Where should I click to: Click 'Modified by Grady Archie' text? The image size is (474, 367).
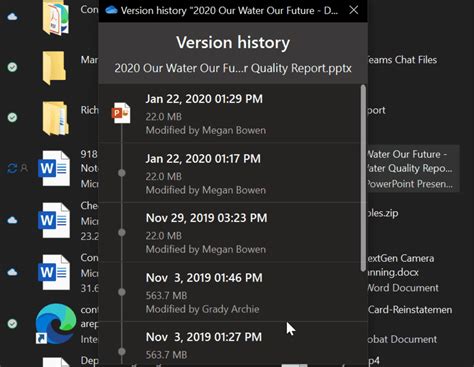coord(202,309)
